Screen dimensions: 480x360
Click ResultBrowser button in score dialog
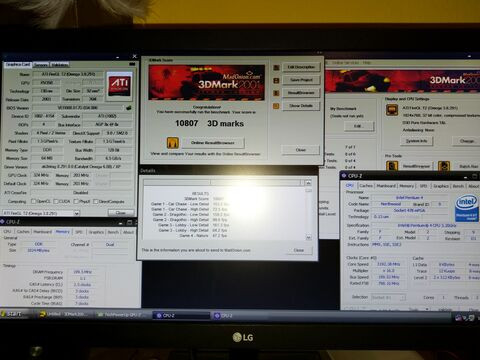click(x=301, y=93)
